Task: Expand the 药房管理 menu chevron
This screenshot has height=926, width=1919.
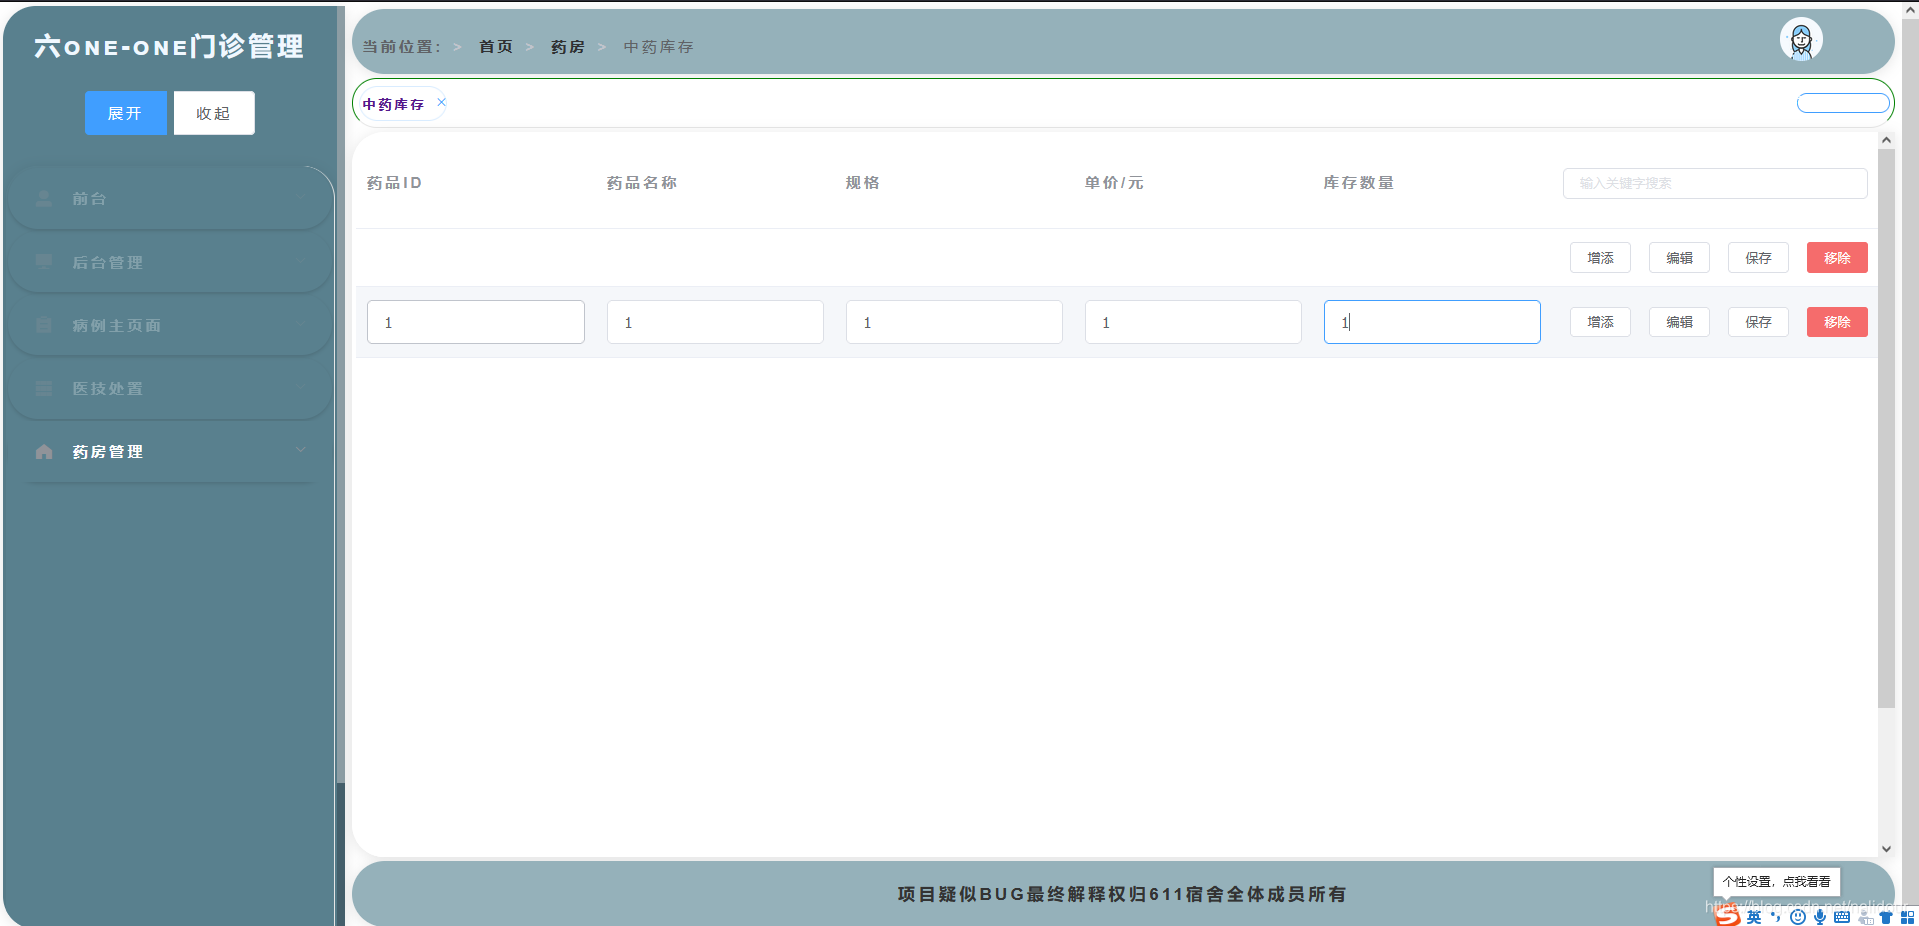Action: click(x=300, y=450)
